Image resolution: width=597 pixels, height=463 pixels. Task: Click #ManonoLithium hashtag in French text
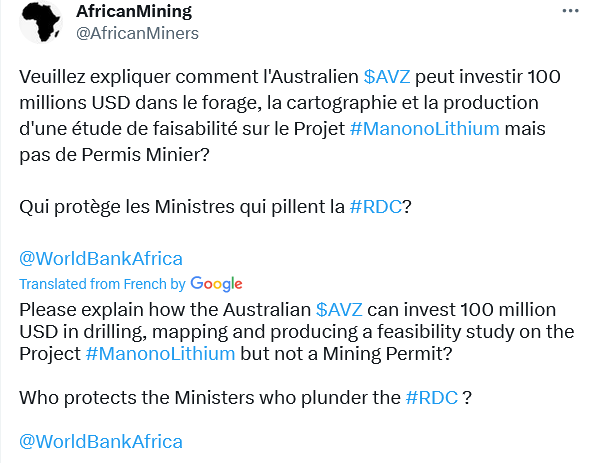coord(425,129)
